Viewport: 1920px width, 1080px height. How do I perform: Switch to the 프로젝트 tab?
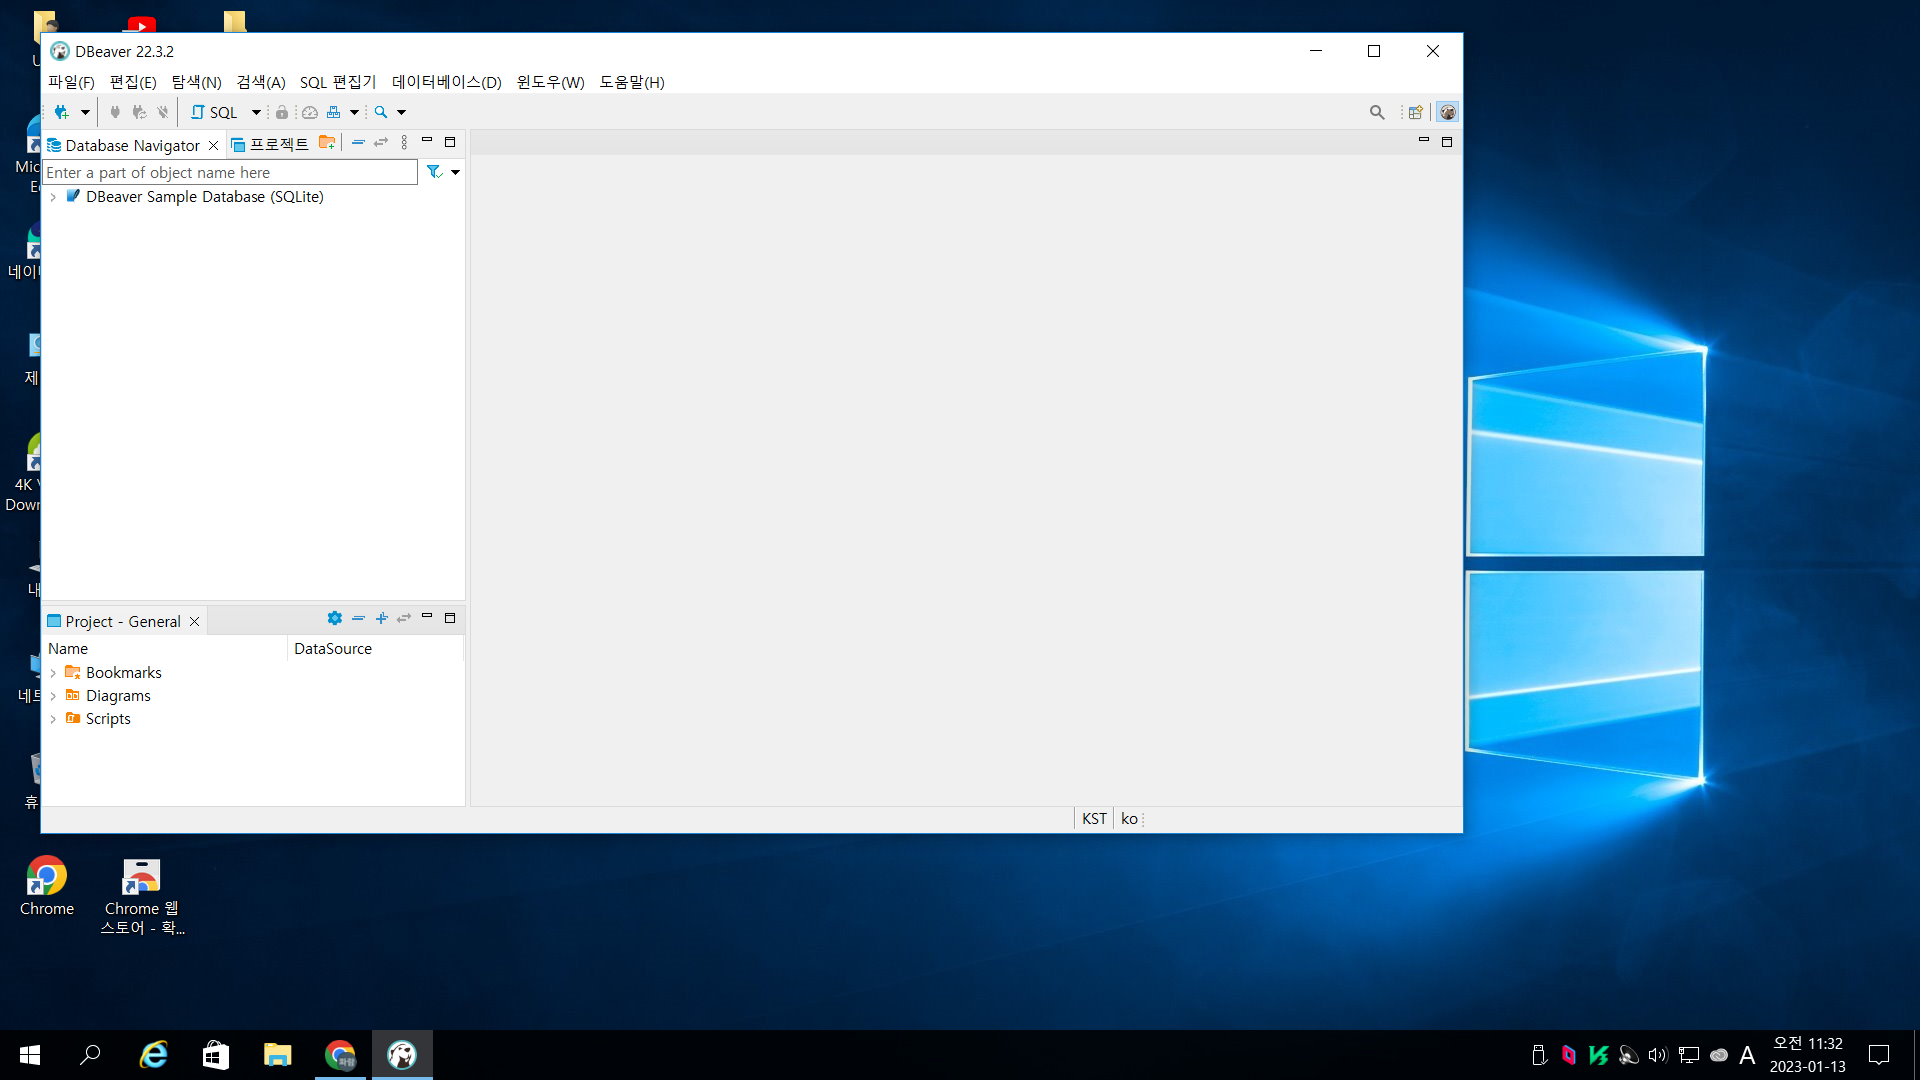[269, 144]
